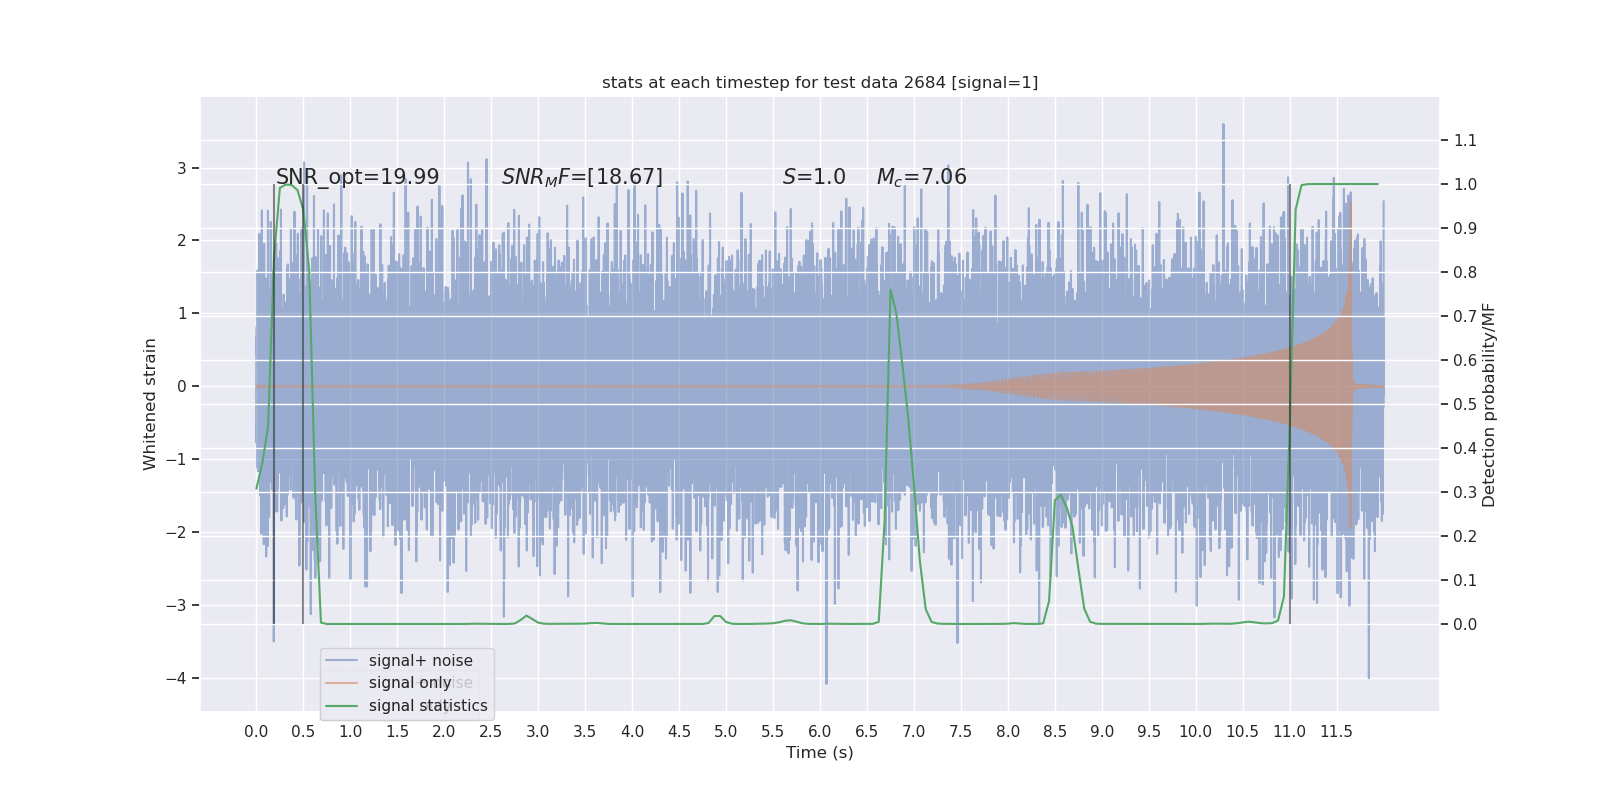This screenshot has width=1600, height=800.
Task: Click the x-axis tick label 11.0
Action: 1290,732
